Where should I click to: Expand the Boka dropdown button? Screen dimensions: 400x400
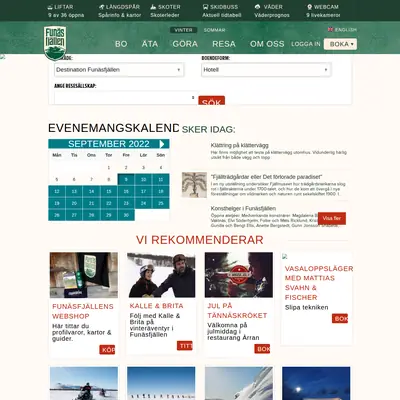(340, 44)
